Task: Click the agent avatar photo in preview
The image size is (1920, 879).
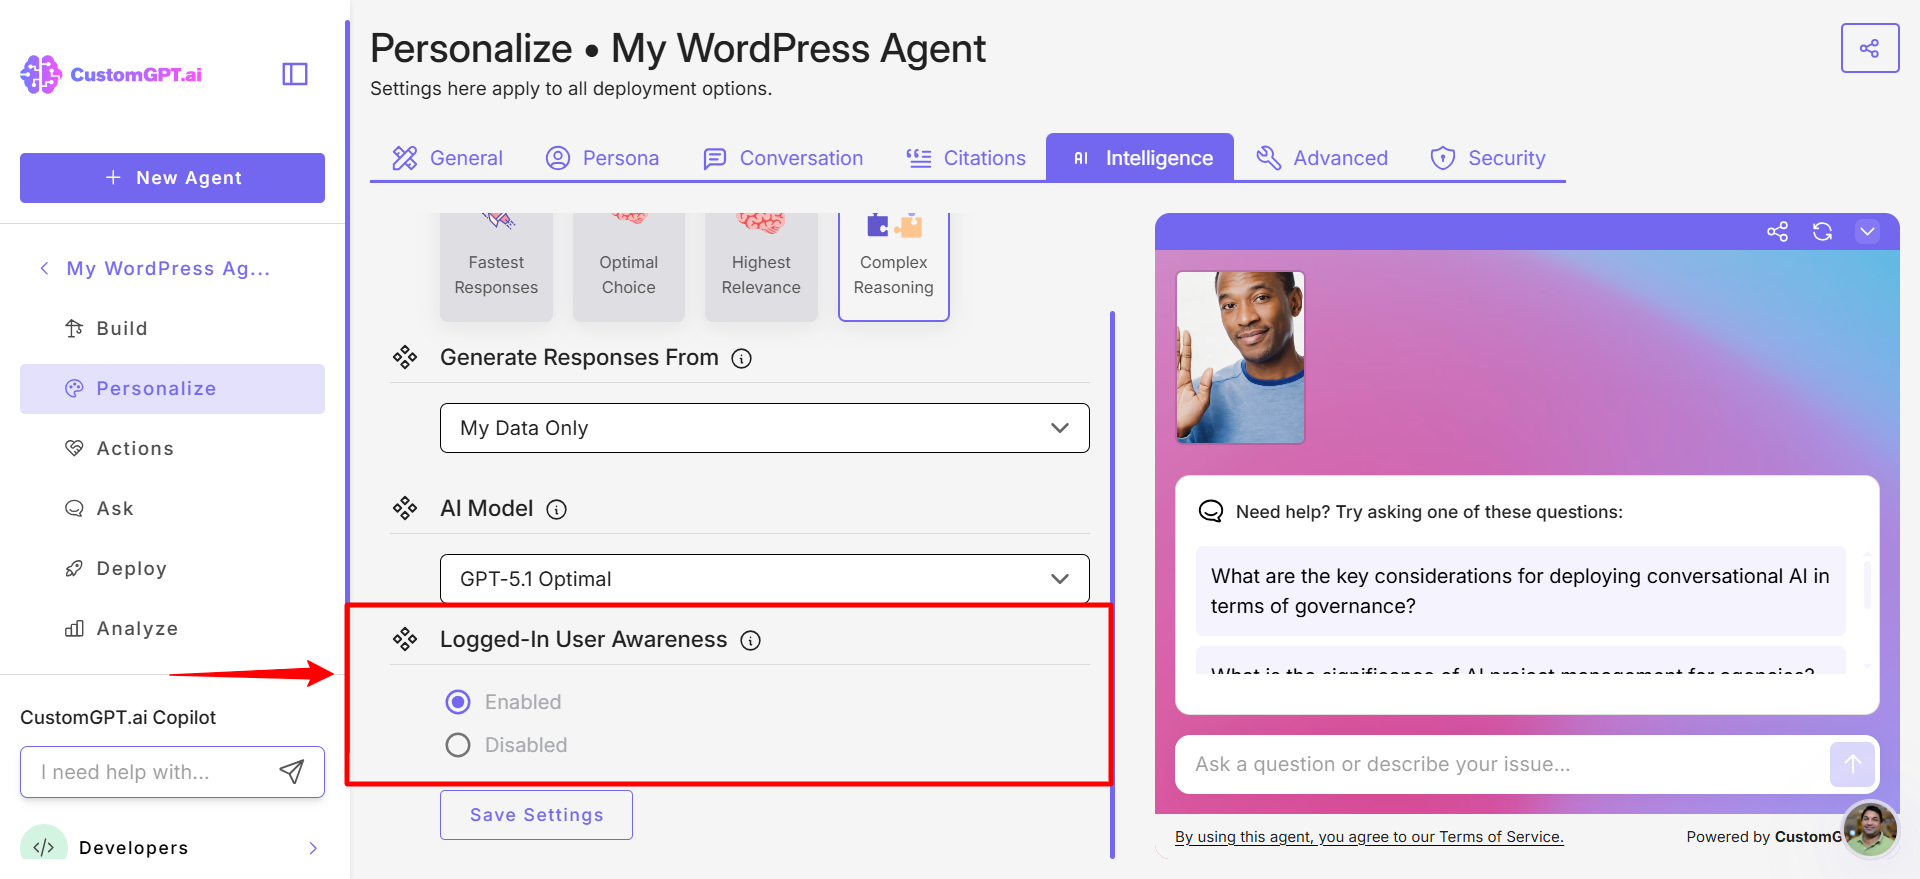Action: (x=1240, y=357)
